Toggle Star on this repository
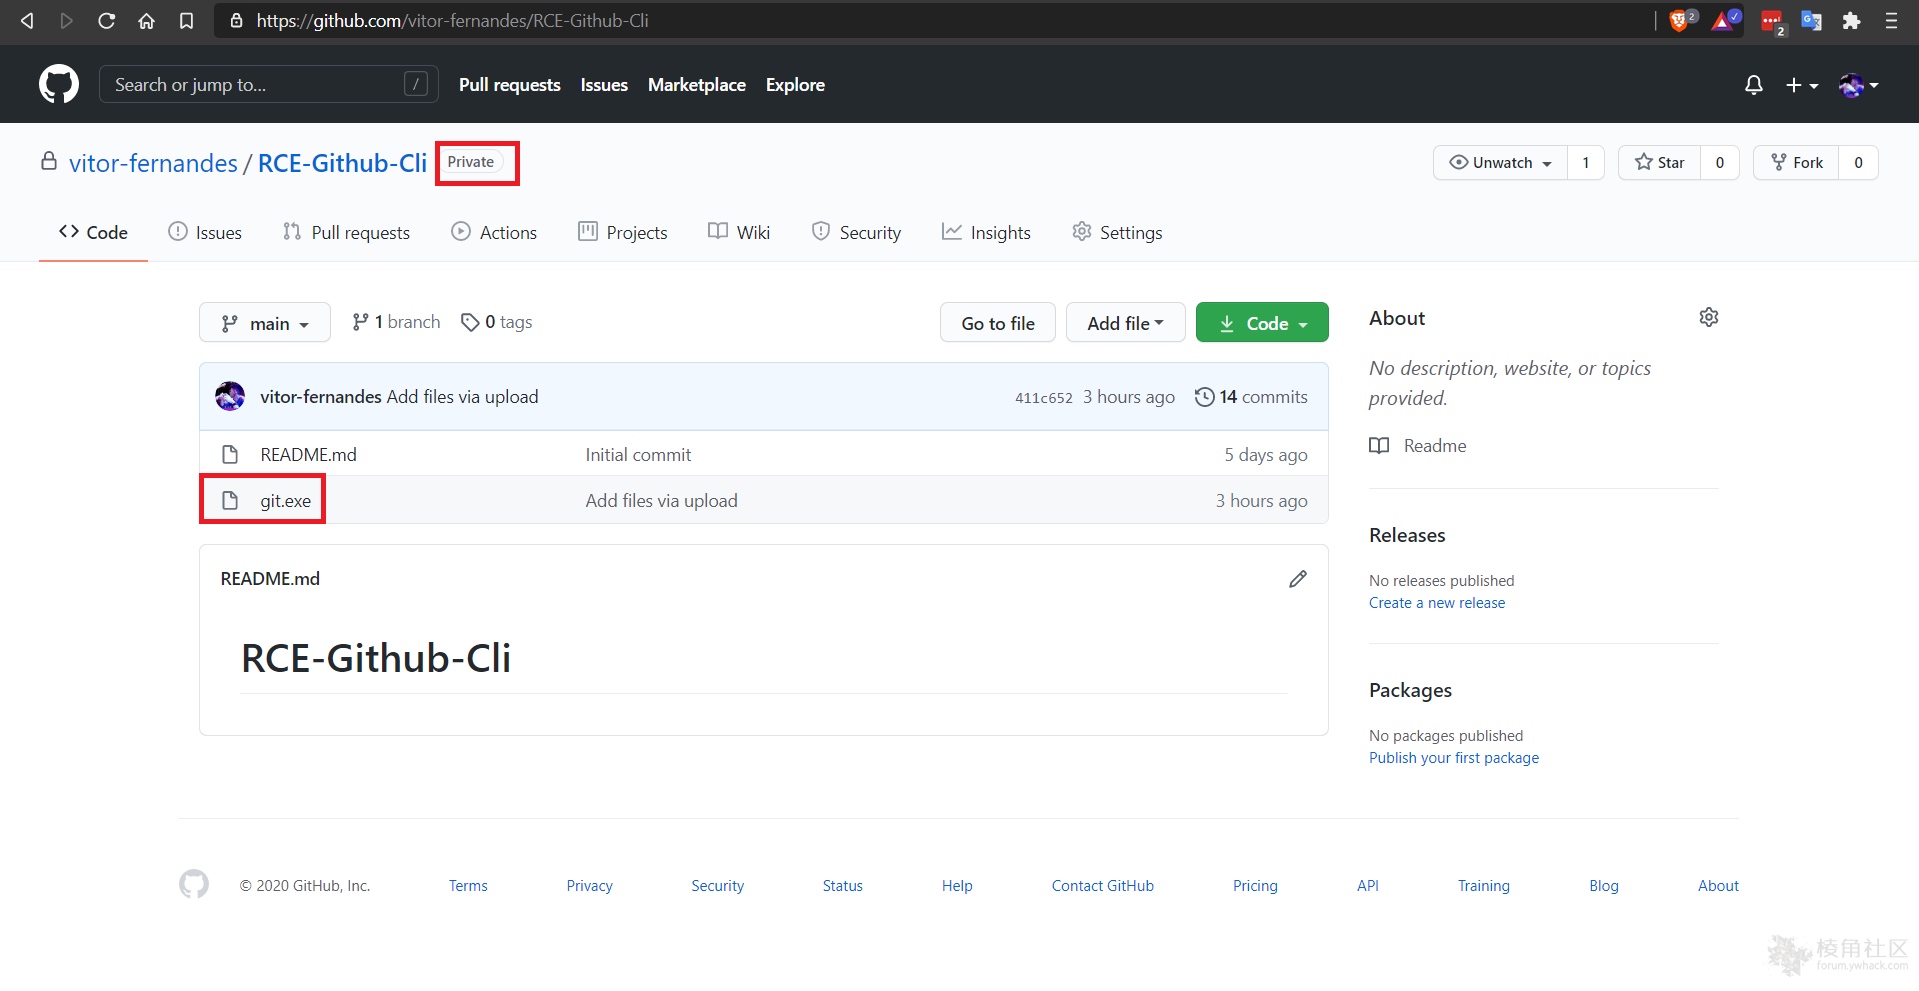This screenshot has height=991, width=1919. pyautogui.click(x=1660, y=163)
